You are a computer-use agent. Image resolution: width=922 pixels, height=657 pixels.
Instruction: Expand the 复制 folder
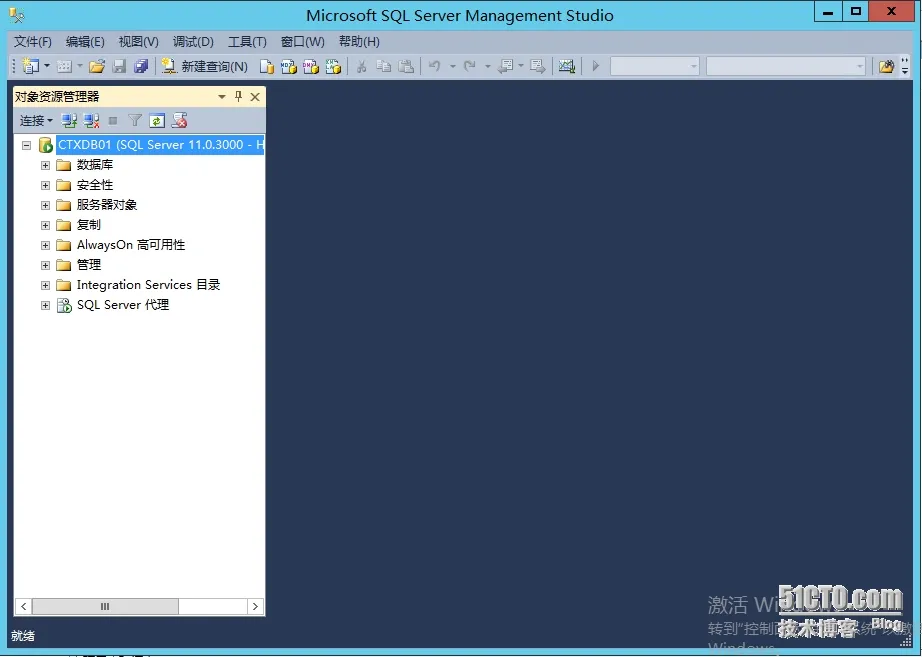pyautogui.click(x=45, y=225)
